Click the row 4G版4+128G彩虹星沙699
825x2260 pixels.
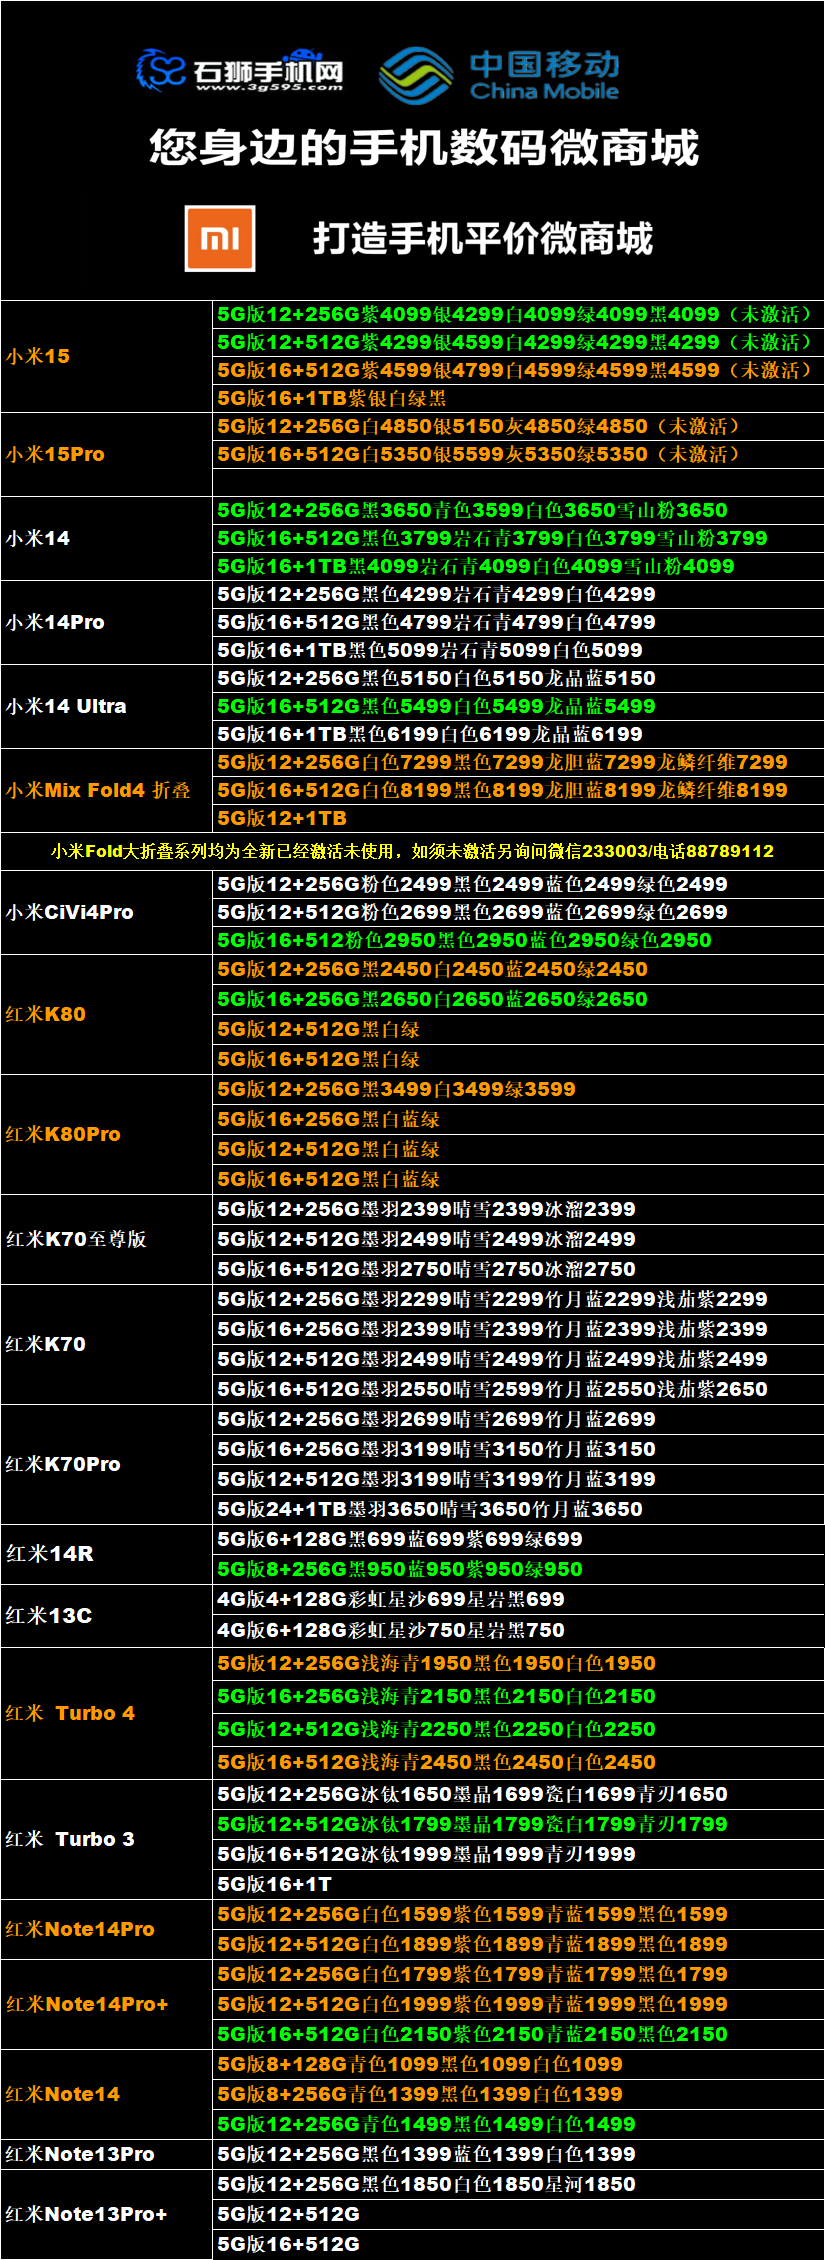(x=518, y=1599)
